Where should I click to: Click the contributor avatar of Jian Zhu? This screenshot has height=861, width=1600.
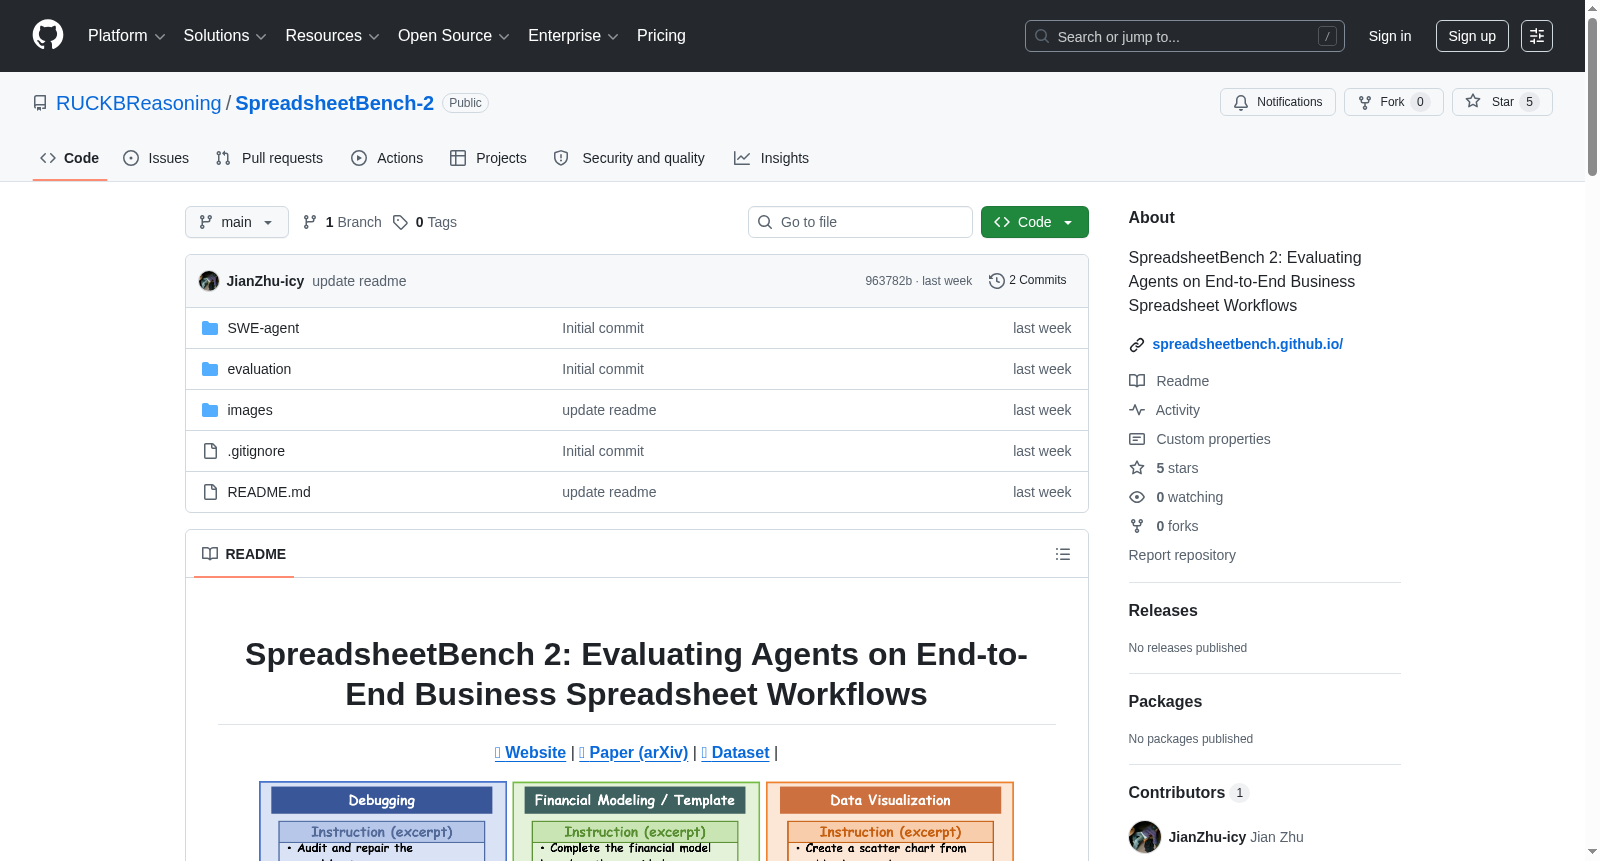[1145, 837]
